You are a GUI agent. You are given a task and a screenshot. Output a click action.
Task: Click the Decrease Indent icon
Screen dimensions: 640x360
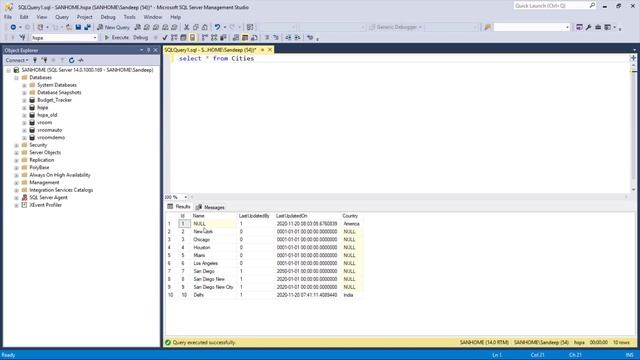(288, 38)
